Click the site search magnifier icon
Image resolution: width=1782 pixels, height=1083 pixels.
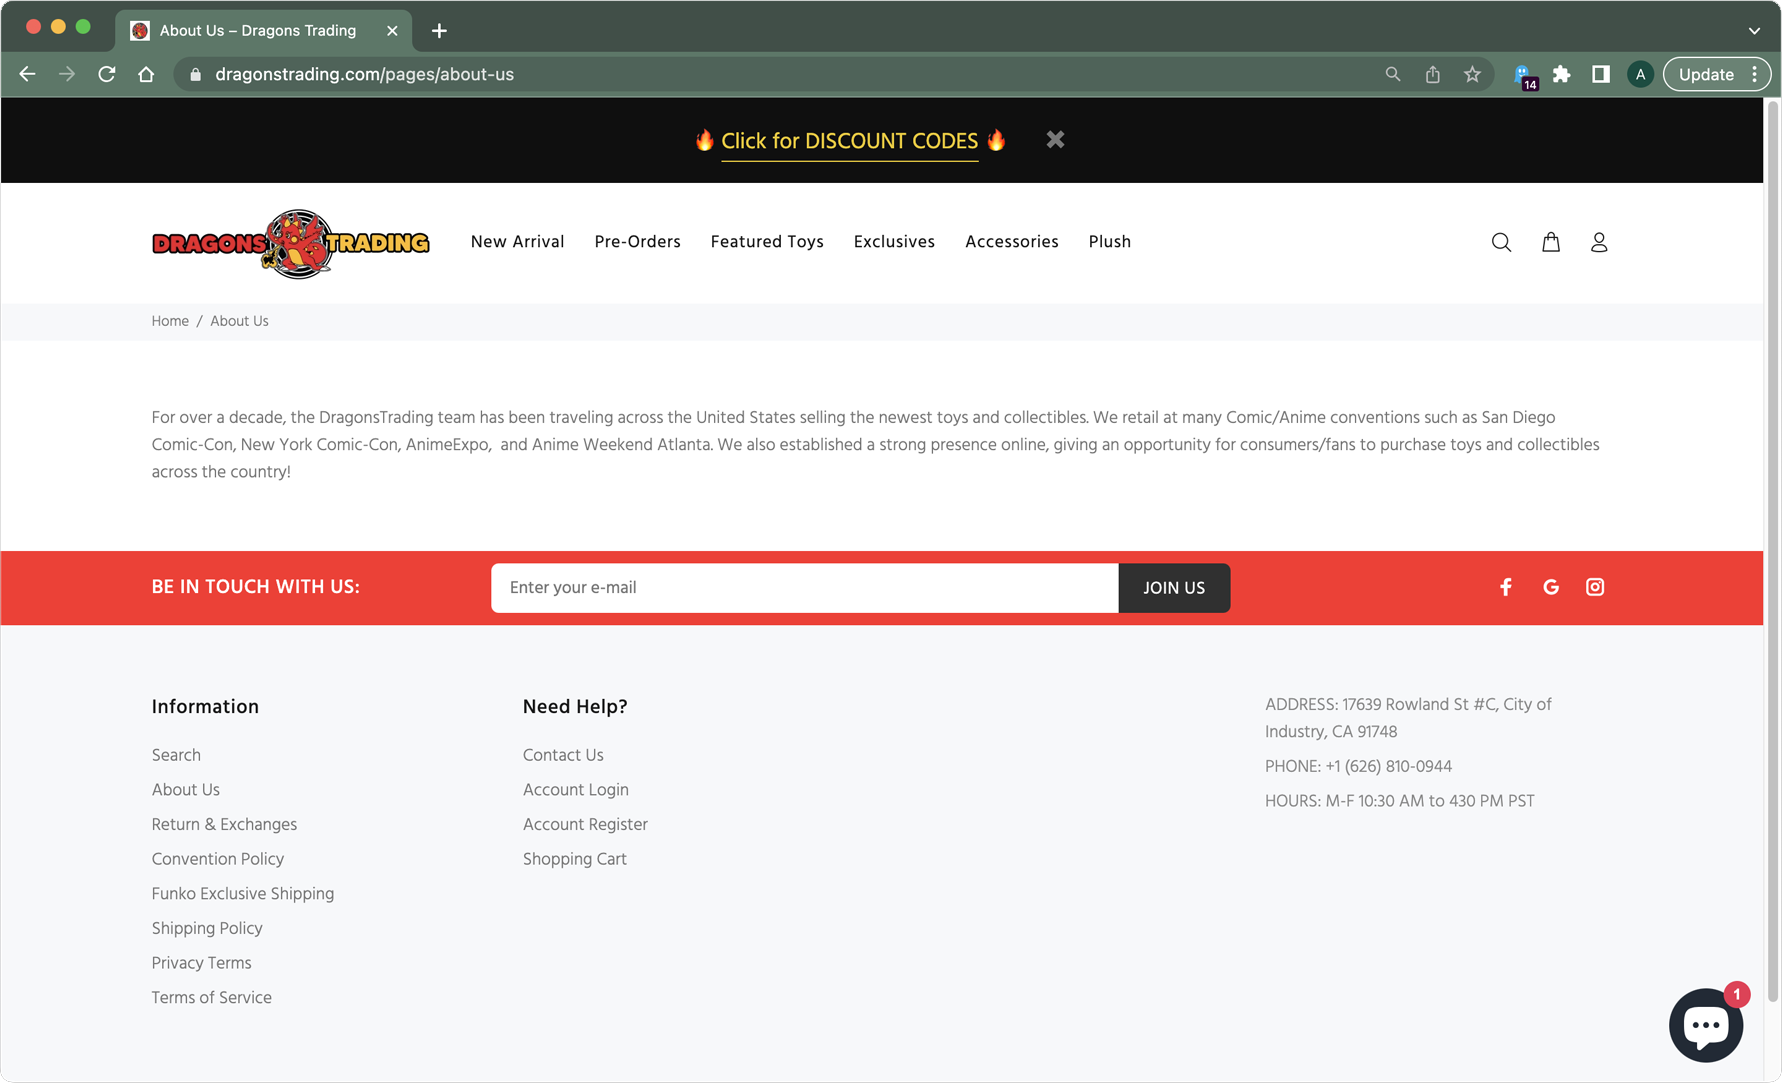point(1501,242)
